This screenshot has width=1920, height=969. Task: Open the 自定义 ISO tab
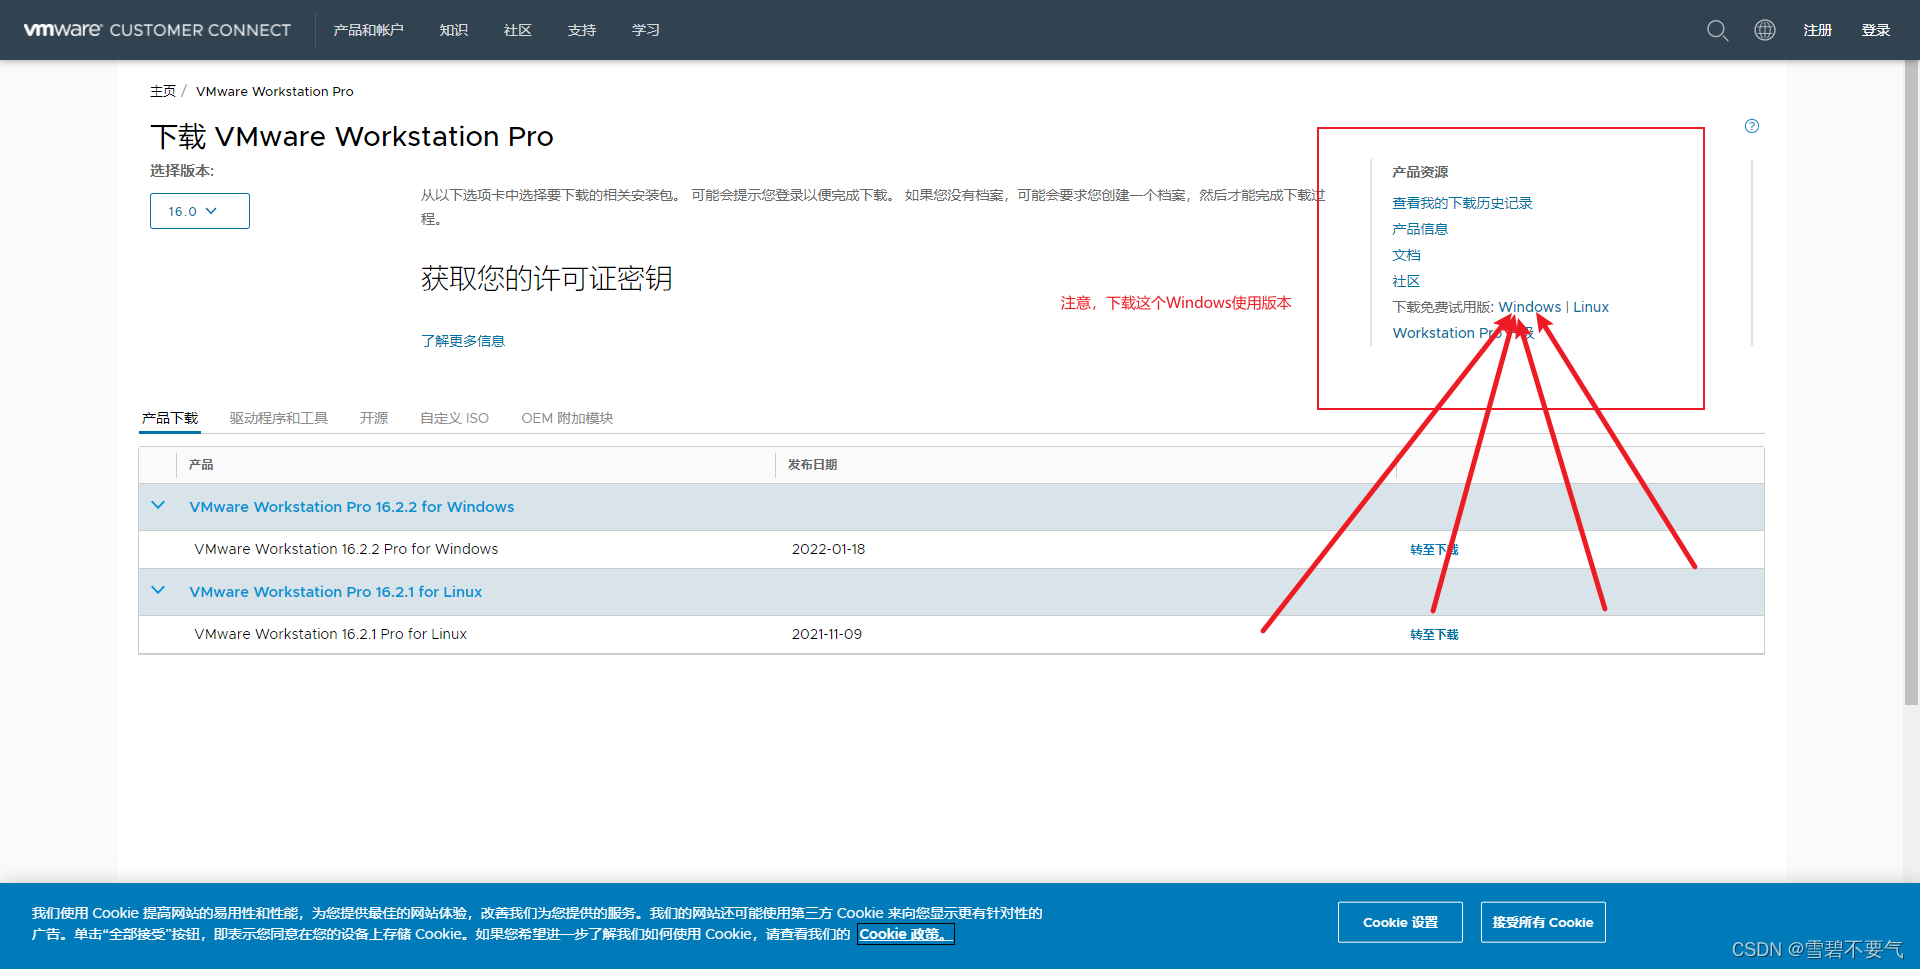(455, 418)
